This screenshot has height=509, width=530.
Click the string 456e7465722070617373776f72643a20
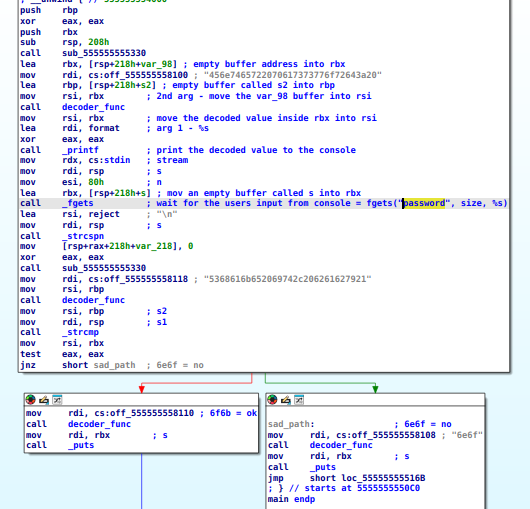(293, 75)
